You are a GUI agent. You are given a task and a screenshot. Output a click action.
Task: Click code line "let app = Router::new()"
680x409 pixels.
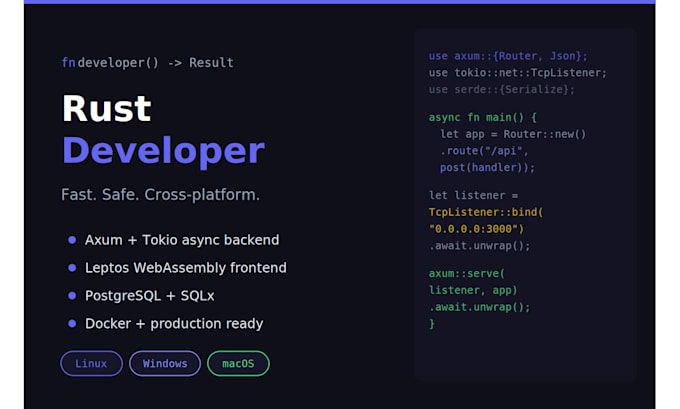point(513,134)
